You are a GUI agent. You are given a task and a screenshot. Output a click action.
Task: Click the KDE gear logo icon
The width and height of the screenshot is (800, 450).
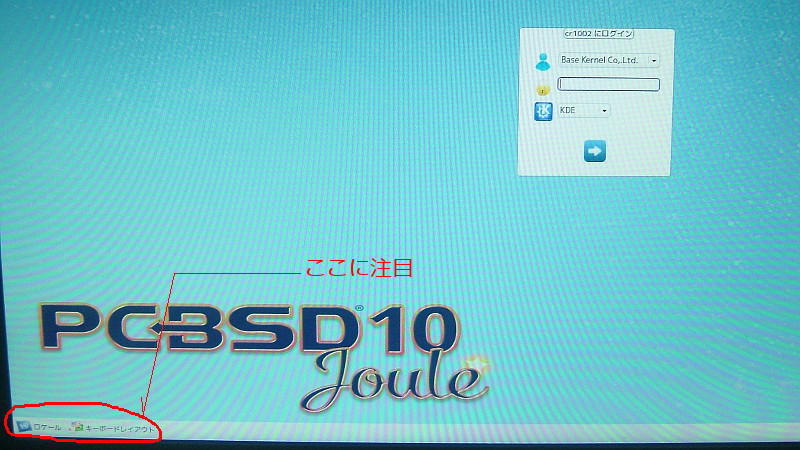[543, 111]
